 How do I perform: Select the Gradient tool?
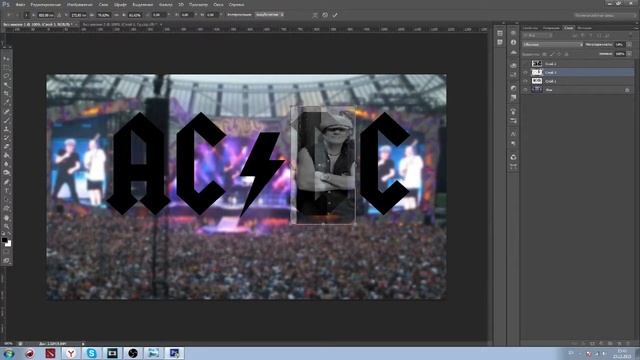(x=6, y=156)
